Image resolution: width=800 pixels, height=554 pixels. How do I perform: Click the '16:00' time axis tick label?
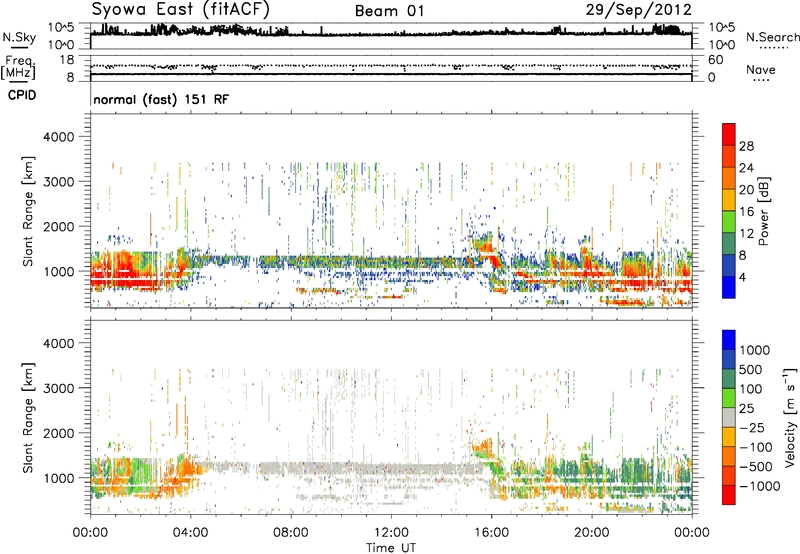491,533
